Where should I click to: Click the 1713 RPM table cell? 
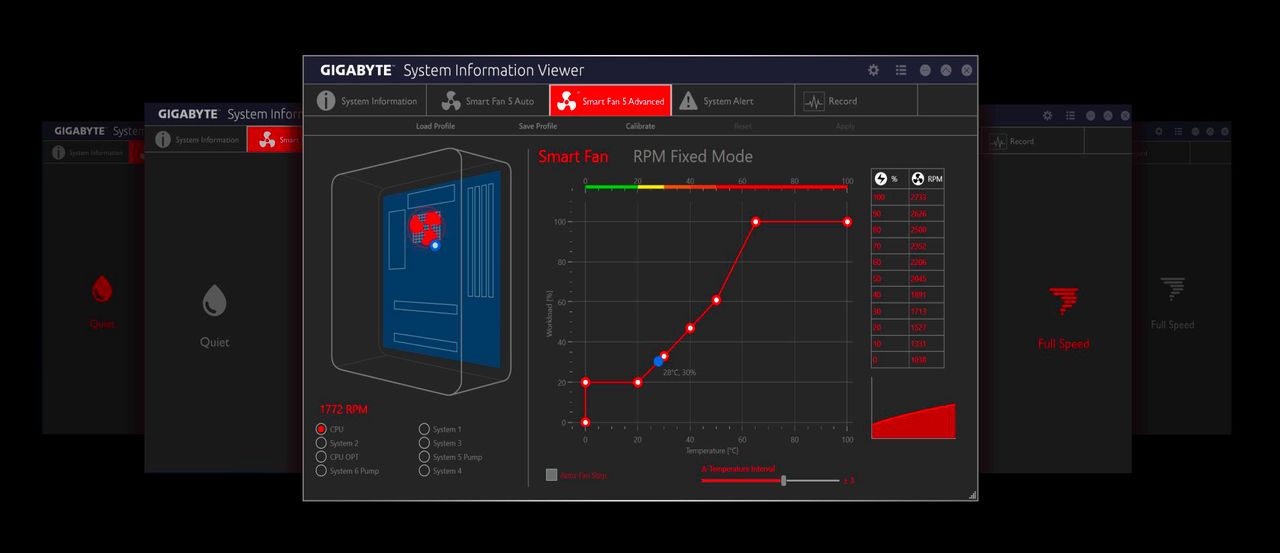coord(926,311)
